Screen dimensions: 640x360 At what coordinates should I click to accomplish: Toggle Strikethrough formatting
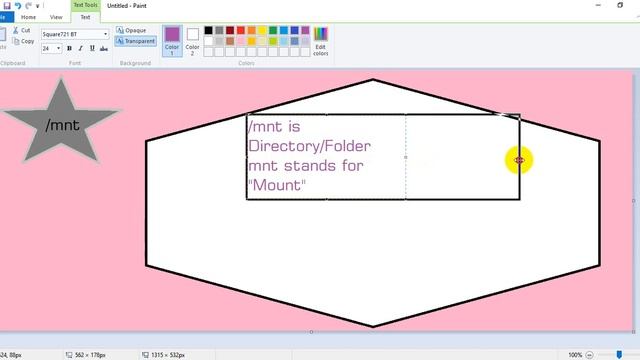pos(104,49)
